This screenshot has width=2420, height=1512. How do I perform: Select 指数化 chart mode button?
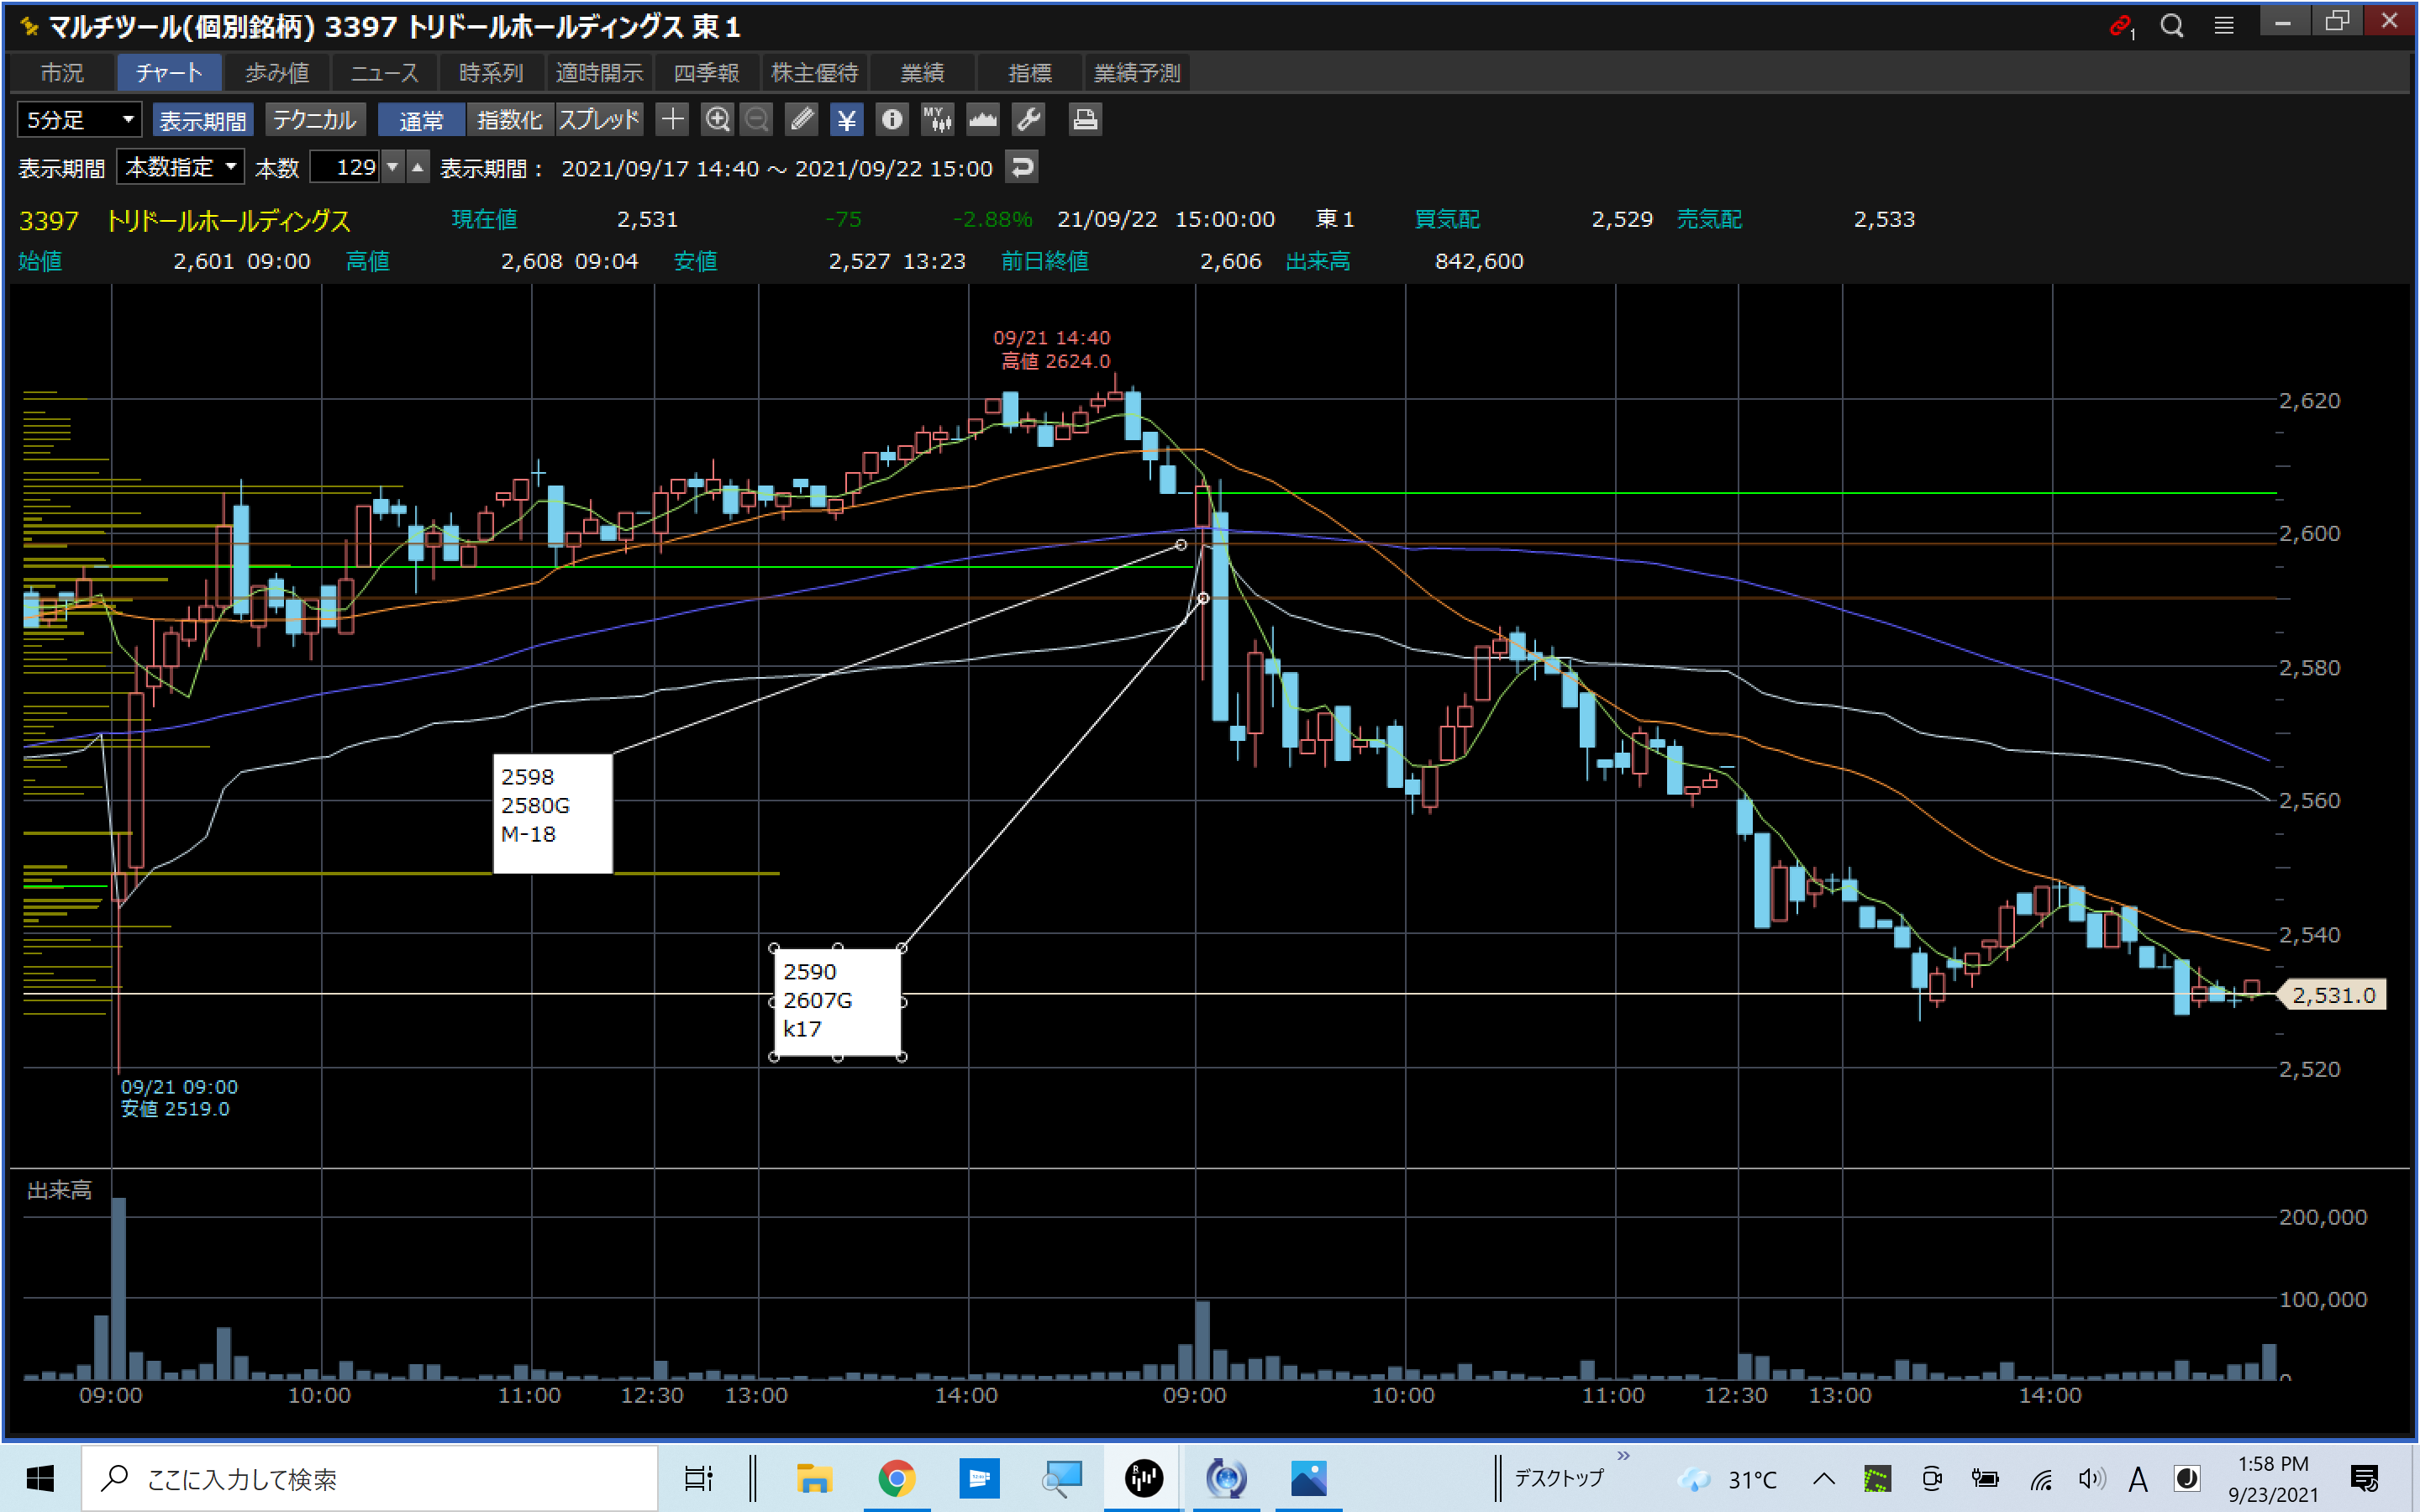click(x=509, y=120)
